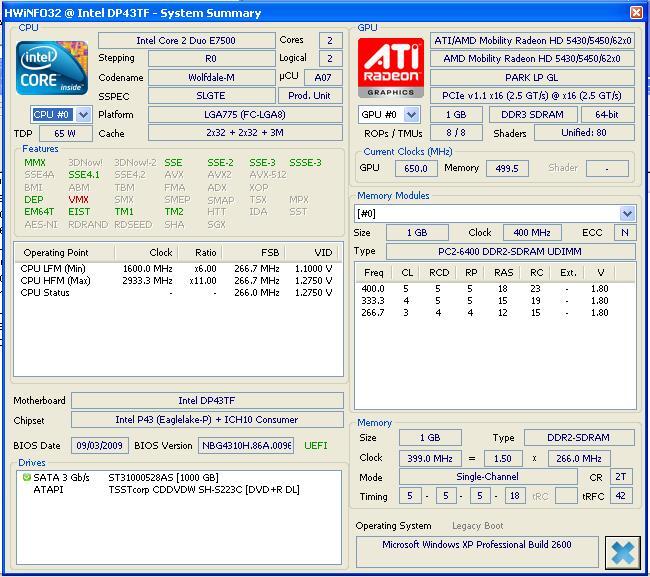
Task: Open the CPU #0 selector dropdown
Action: tap(83, 114)
